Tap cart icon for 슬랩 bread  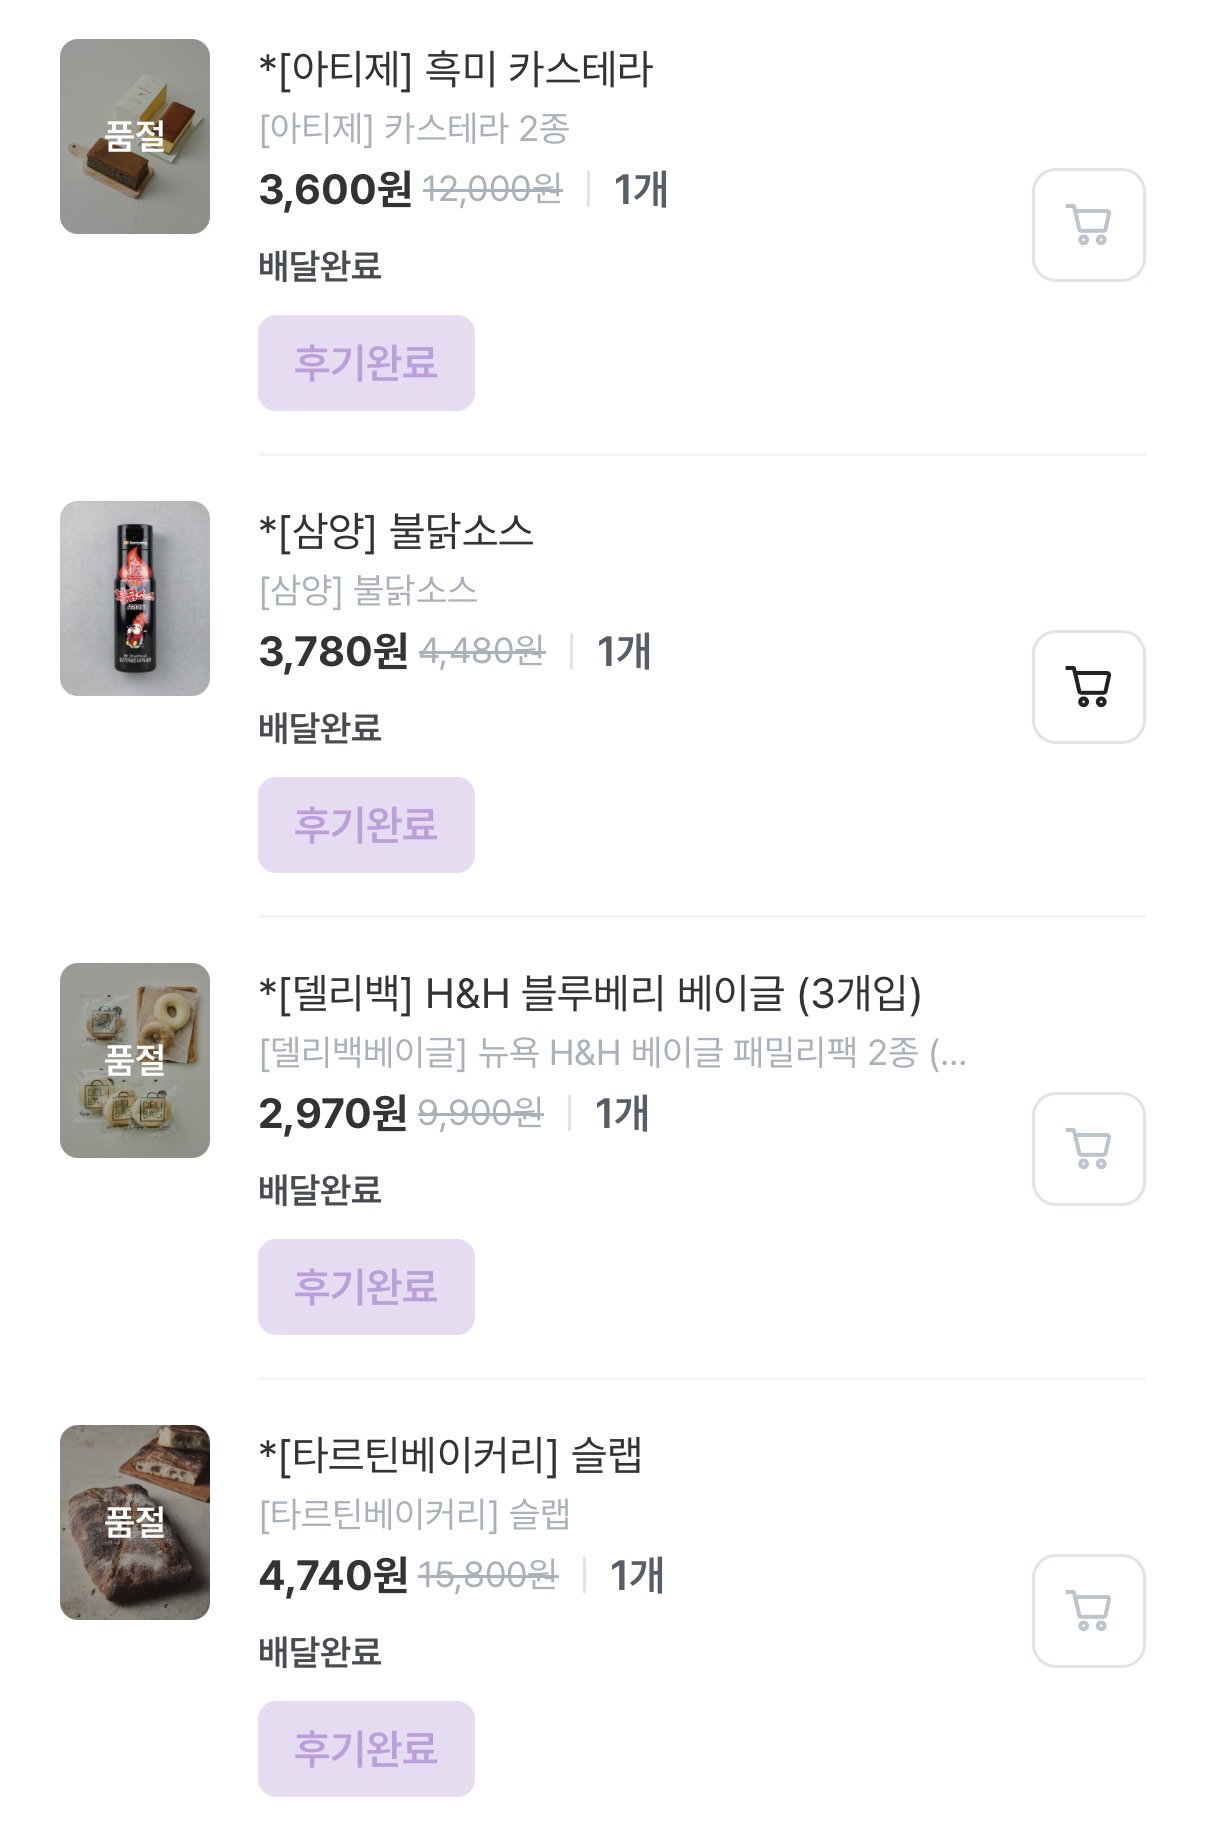(1088, 1611)
